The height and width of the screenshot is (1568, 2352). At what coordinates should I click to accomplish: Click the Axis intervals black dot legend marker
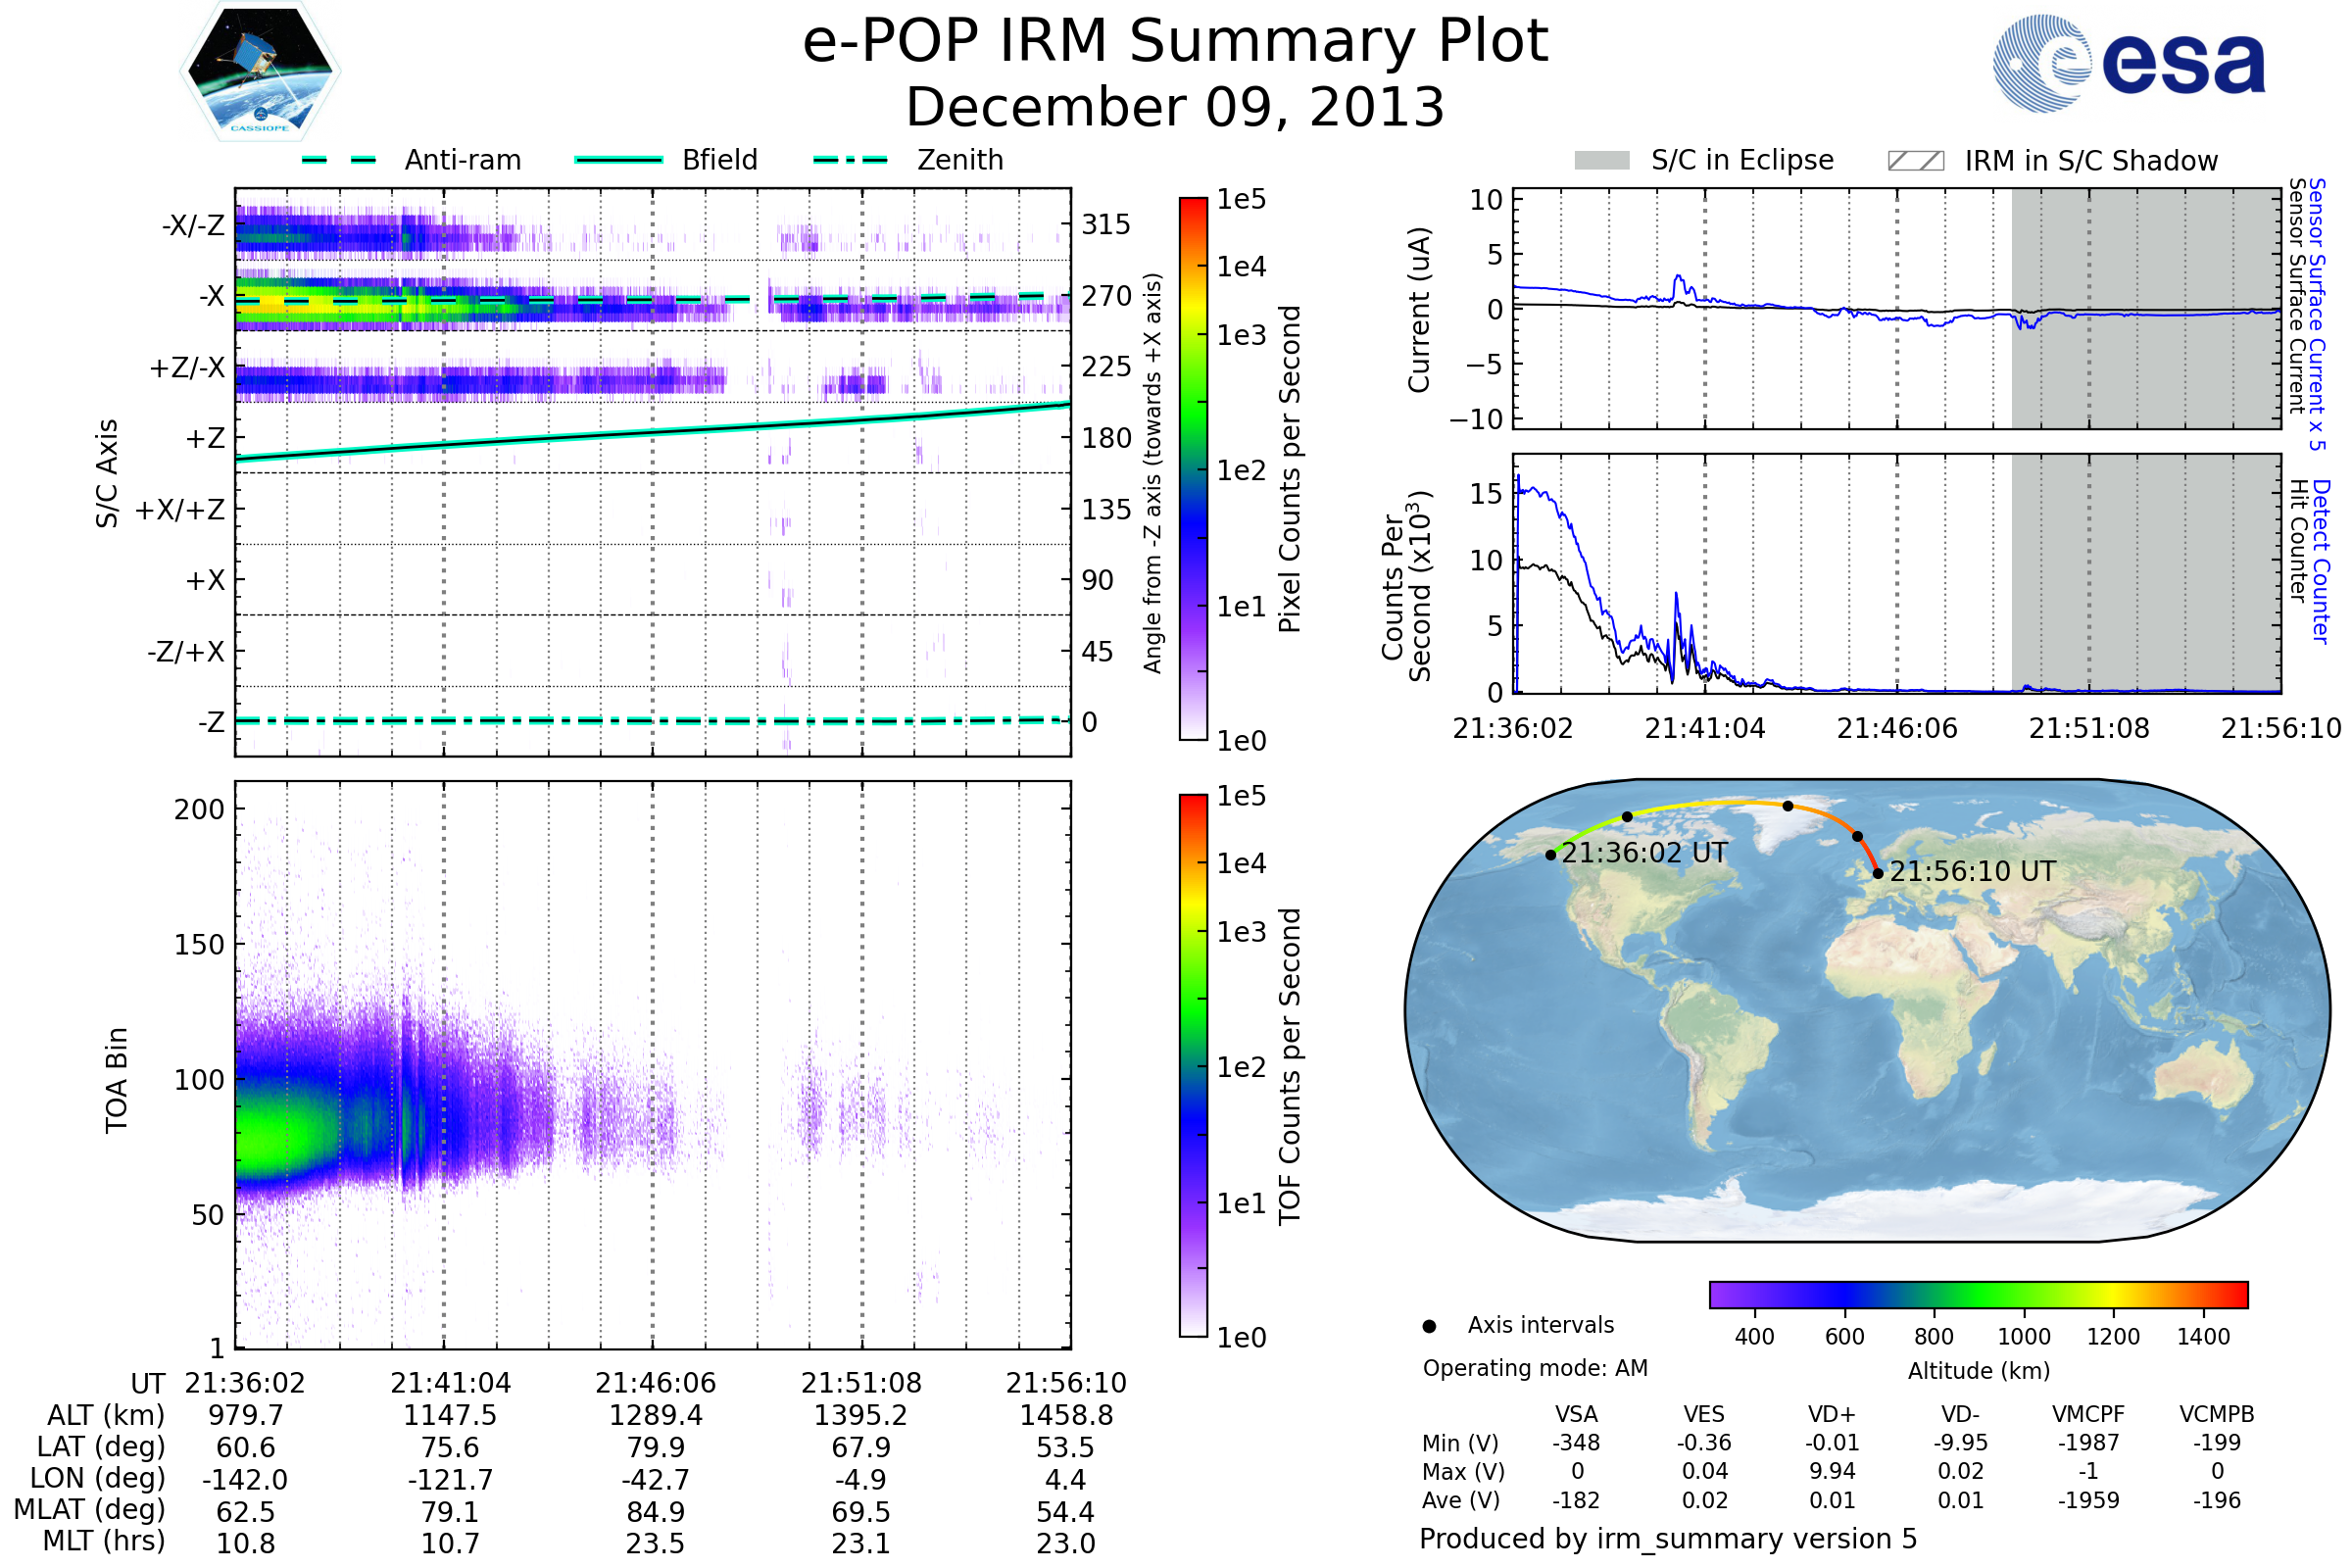(x=1429, y=1326)
